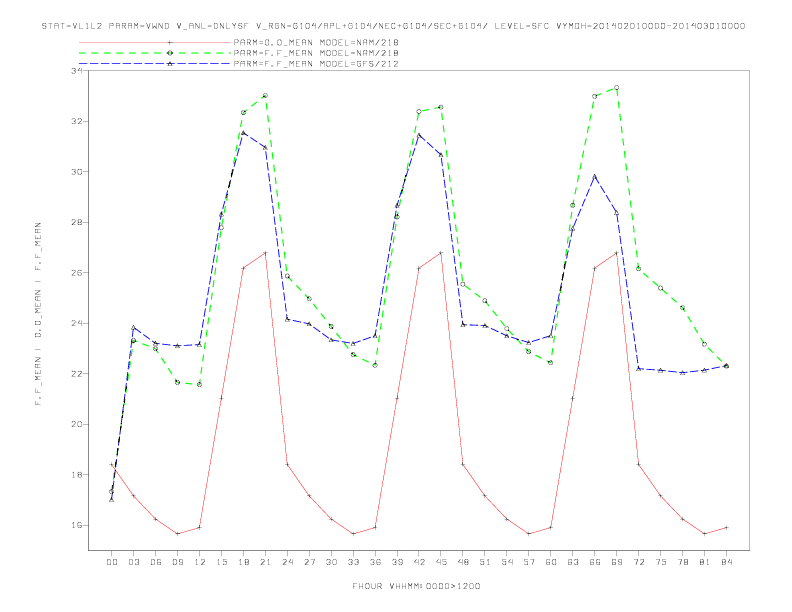Click x-axis tick label 66
Screen dimensions: 792x612
[595, 562]
